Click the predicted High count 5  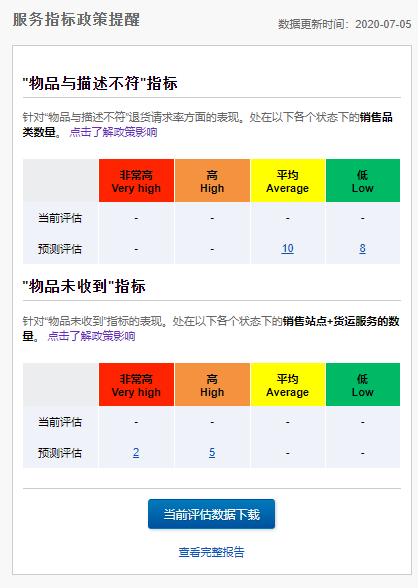pyautogui.click(x=212, y=452)
